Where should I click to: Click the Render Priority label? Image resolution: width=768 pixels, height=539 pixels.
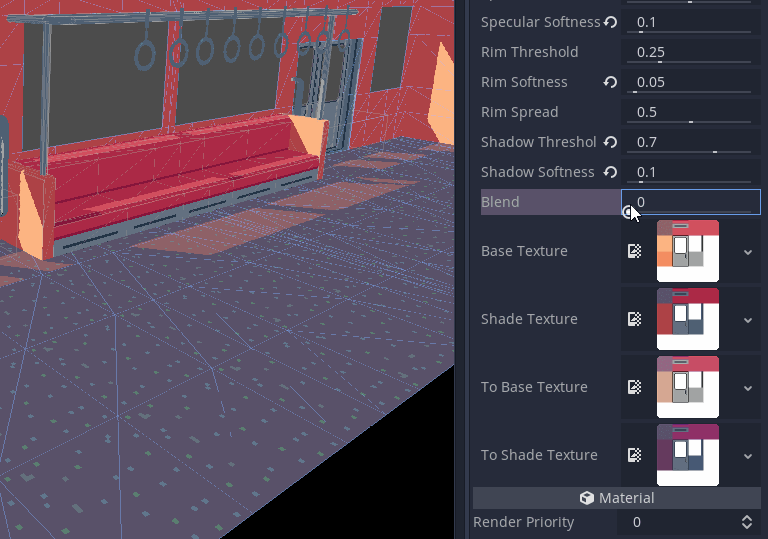point(523,522)
